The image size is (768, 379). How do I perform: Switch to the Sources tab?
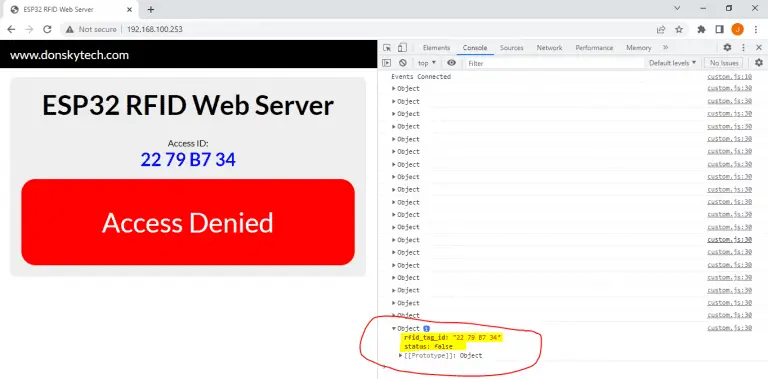point(511,47)
